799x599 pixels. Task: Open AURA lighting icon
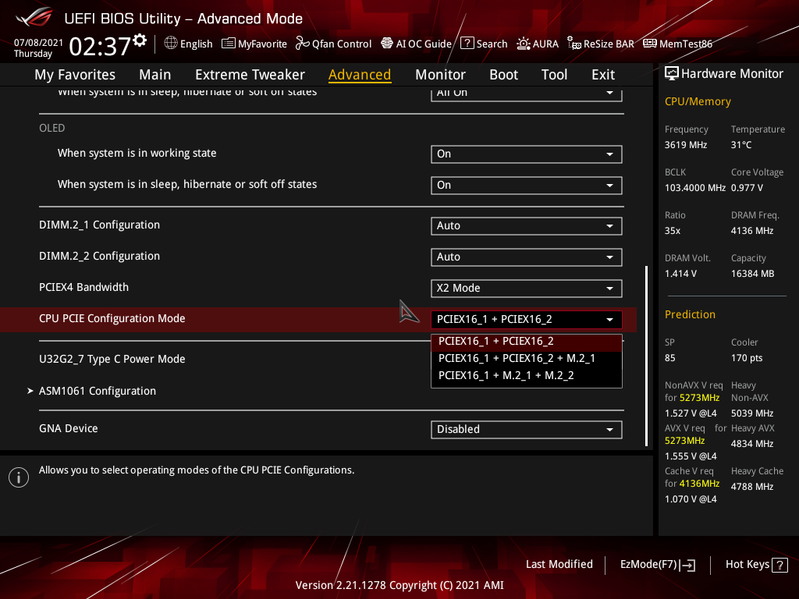click(x=523, y=44)
